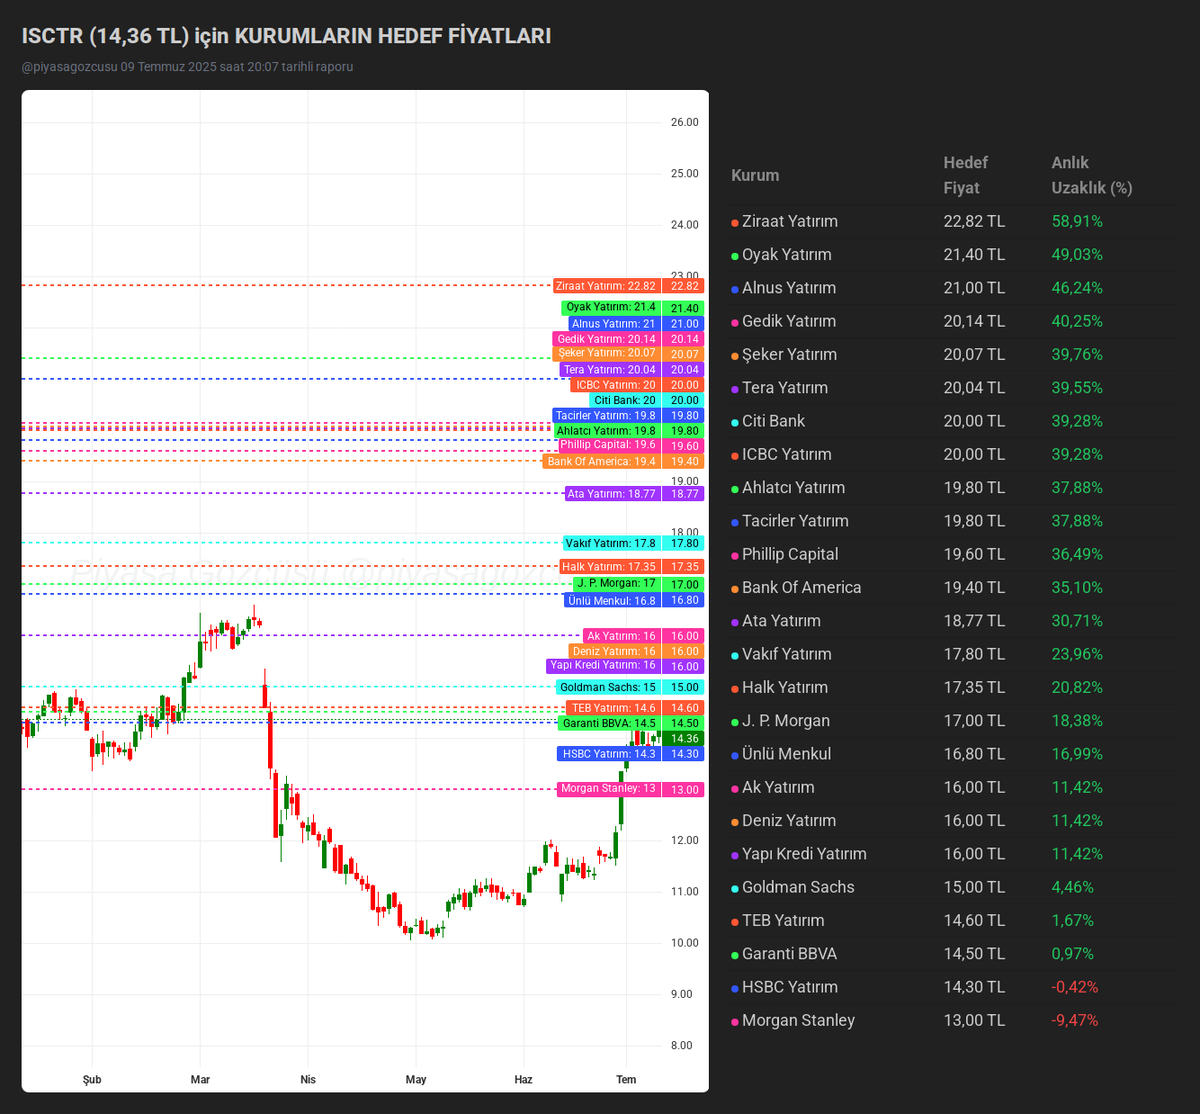The height and width of the screenshot is (1114, 1200).
Task: Select the 58,91% distance value
Action: pos(1077,221)
